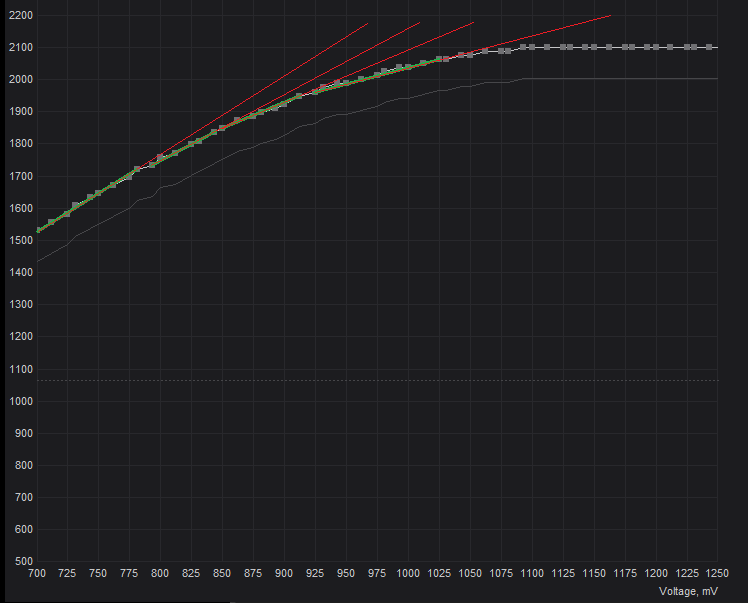Click the '800' frequency axis label
The width and height of the screenshot is (748, 603).
coord(24,465)
